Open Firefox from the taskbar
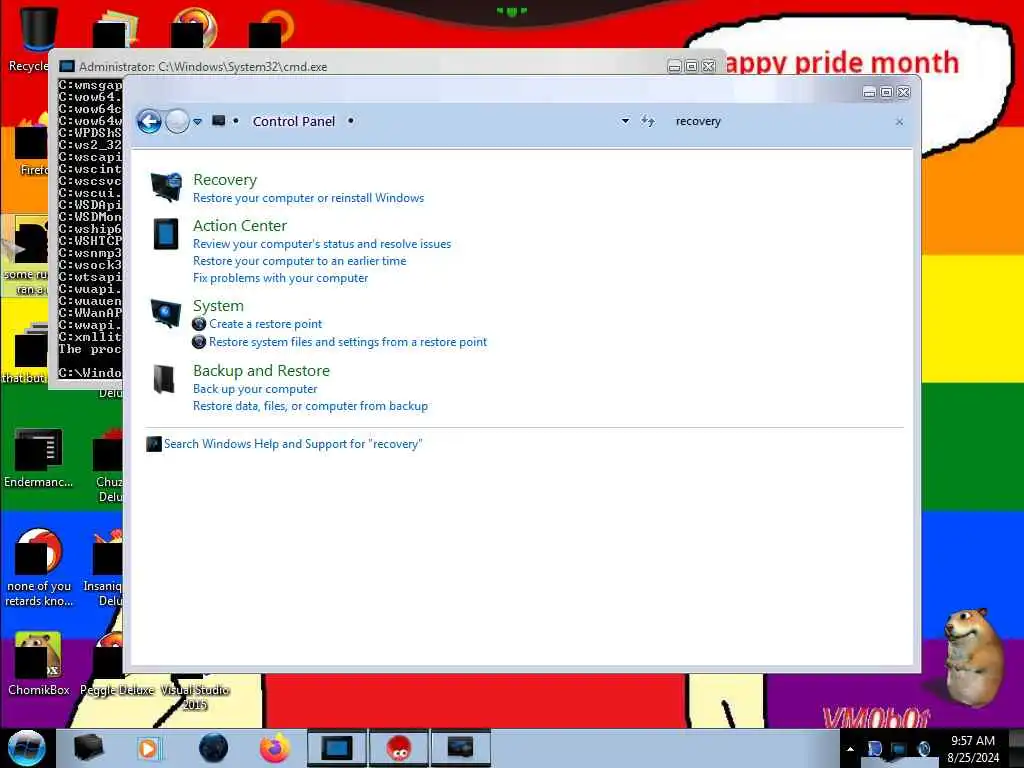Image resolution: width=1024 pixels, height=768 pixels. point(275,748)
